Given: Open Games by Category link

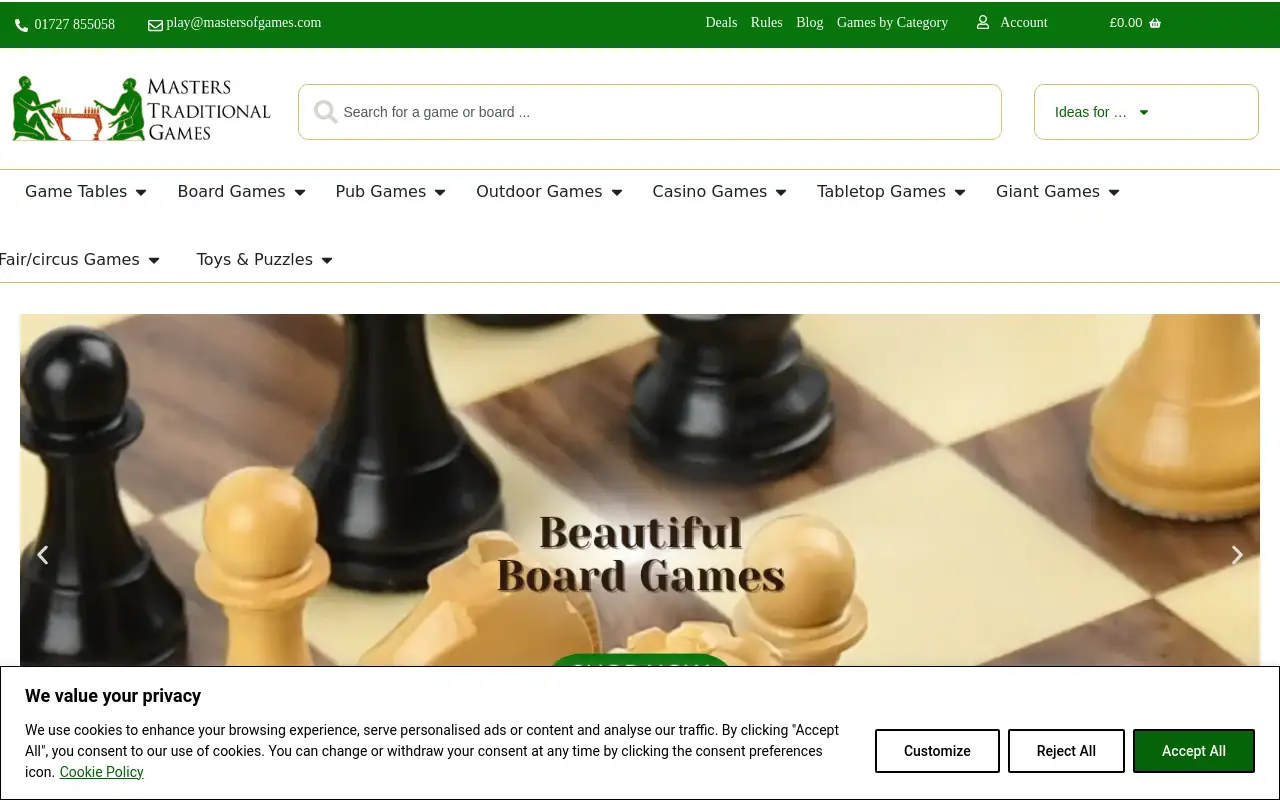Looking at the screenshot, I should [x=892, y=22].
